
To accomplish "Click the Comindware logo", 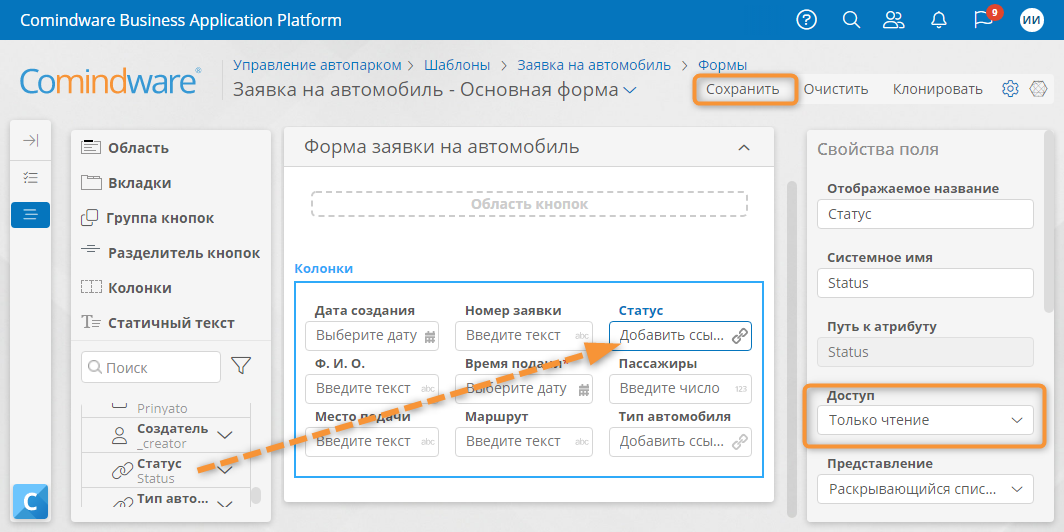I will coord(111,81).
